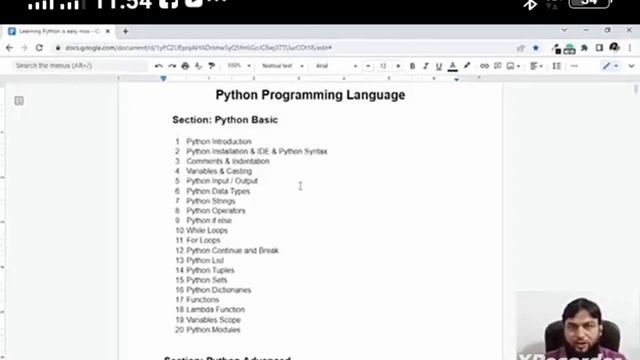Click the font size field
The width and height of the screenshot is (640, 360).
coord(383,66)
